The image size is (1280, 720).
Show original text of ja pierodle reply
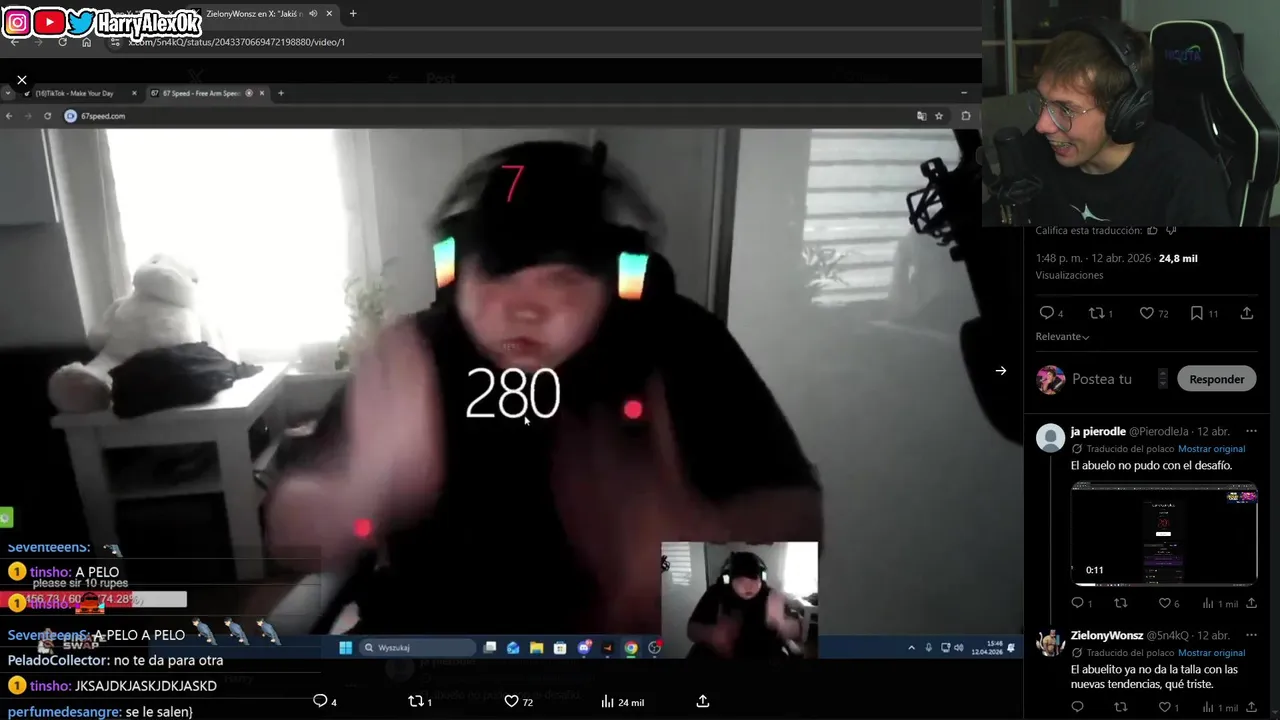tap(1211, 449)
